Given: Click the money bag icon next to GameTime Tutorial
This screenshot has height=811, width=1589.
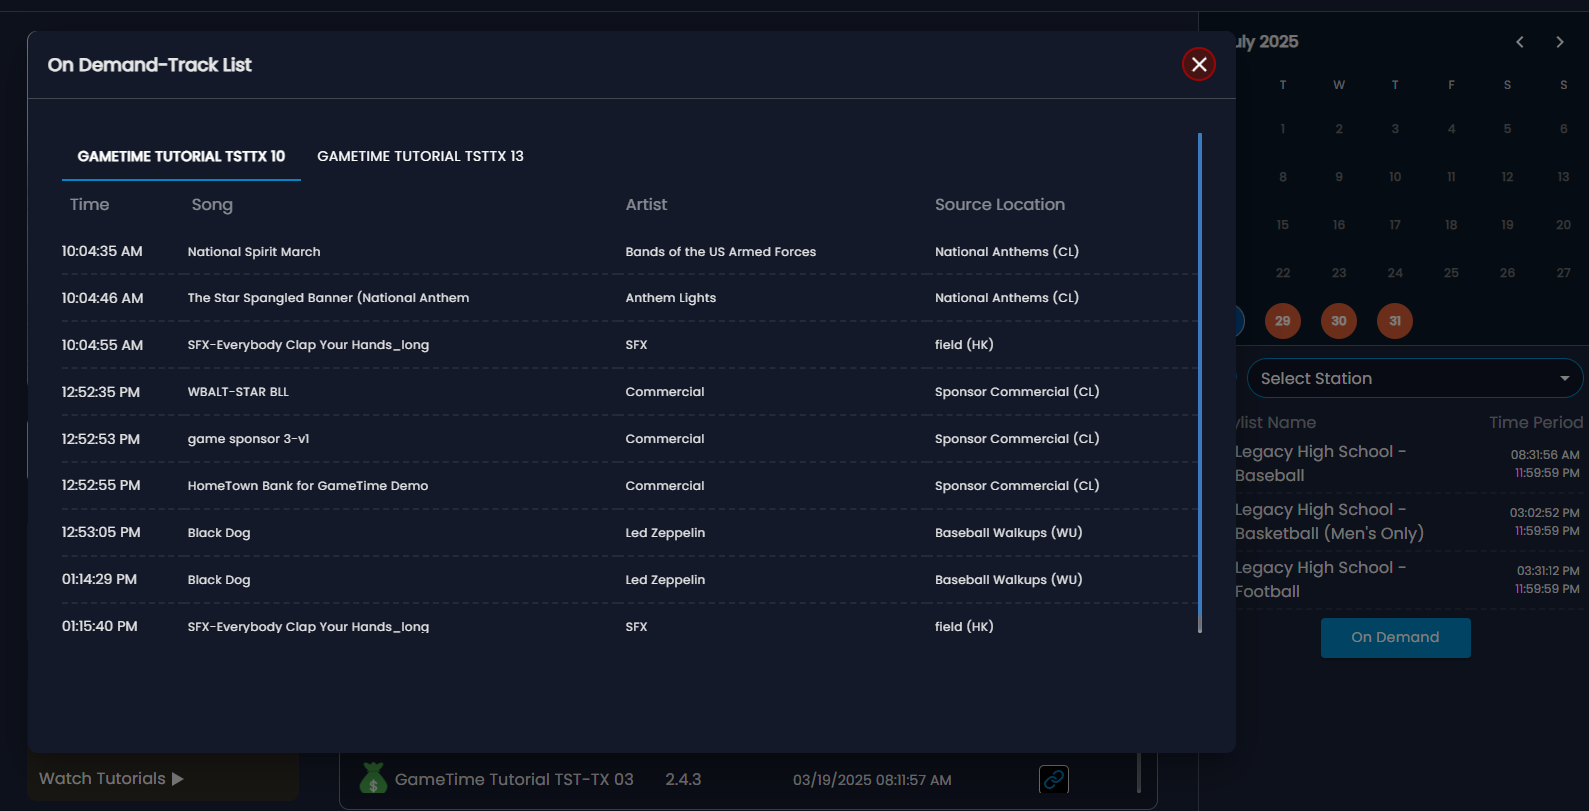Looking at the screenshot, I should point(373,778).
